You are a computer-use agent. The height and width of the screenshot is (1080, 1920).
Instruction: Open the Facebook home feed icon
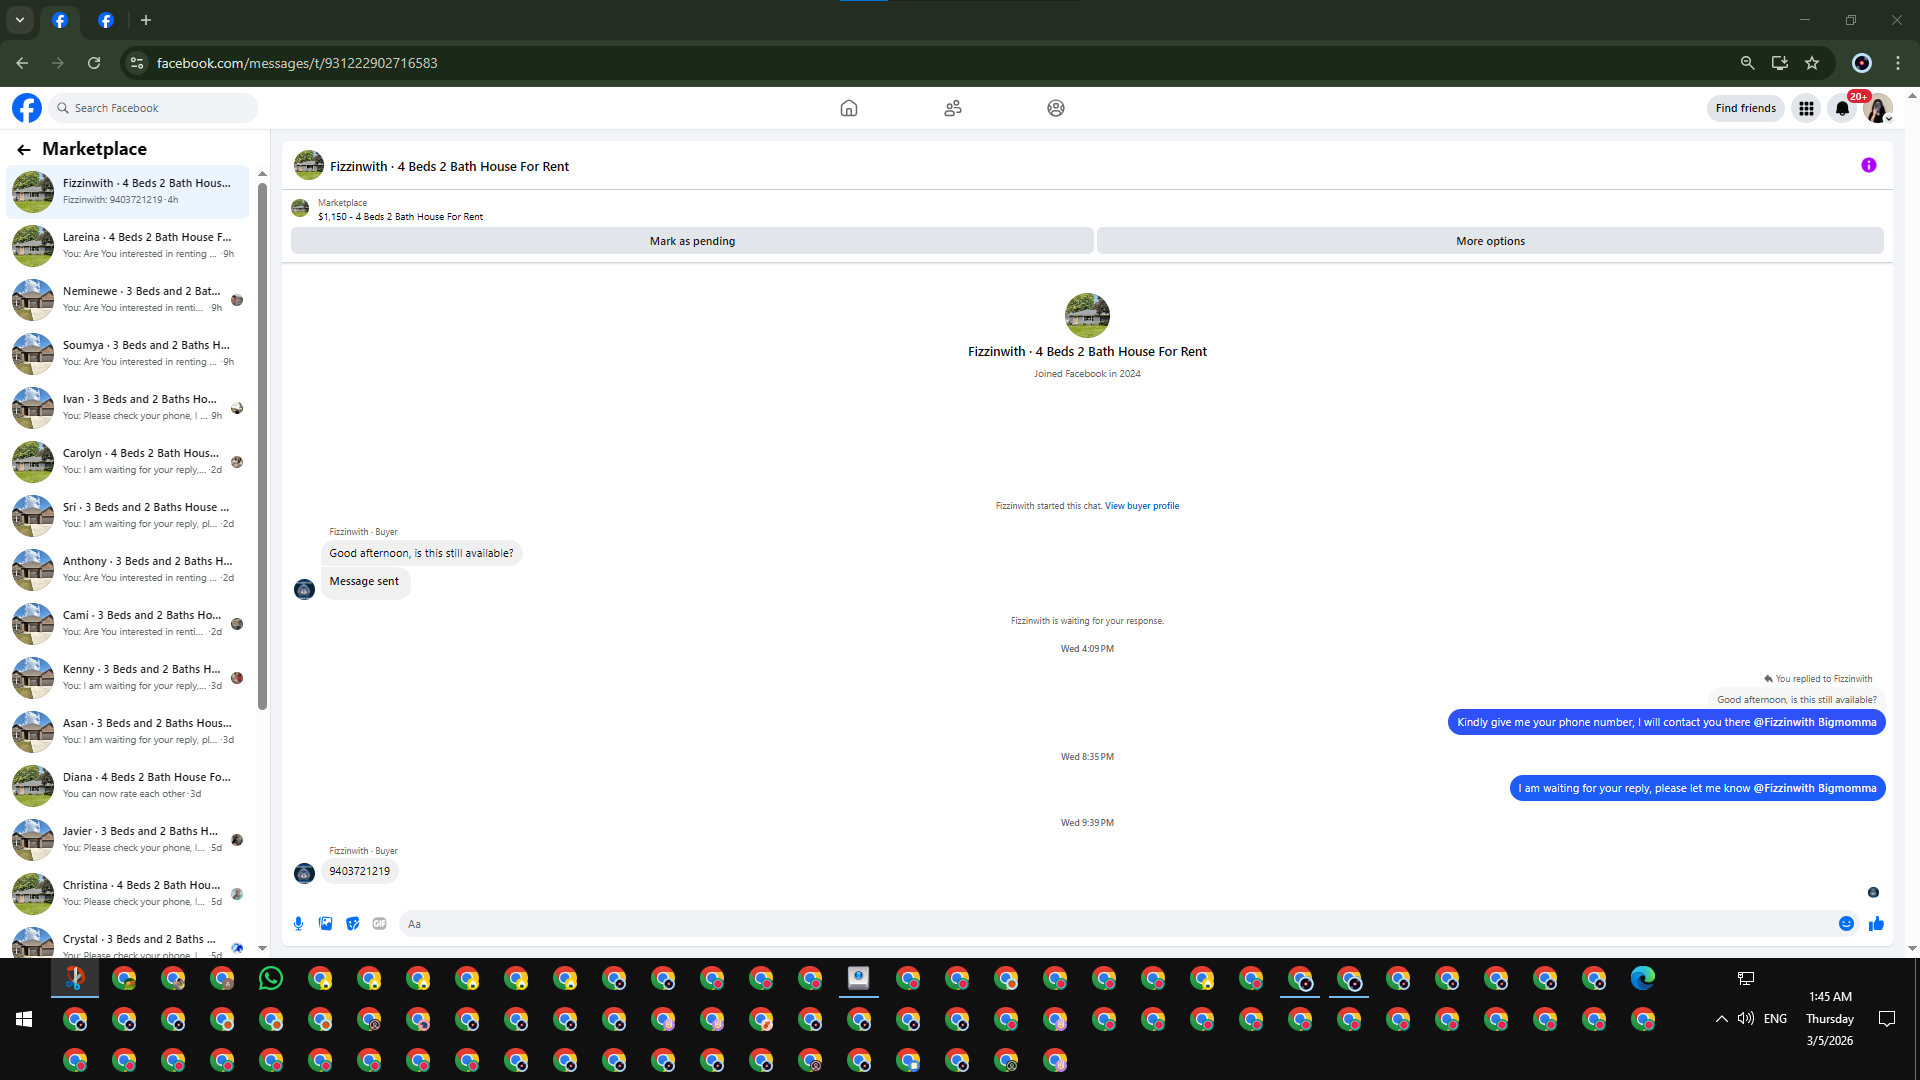(849, 108)
